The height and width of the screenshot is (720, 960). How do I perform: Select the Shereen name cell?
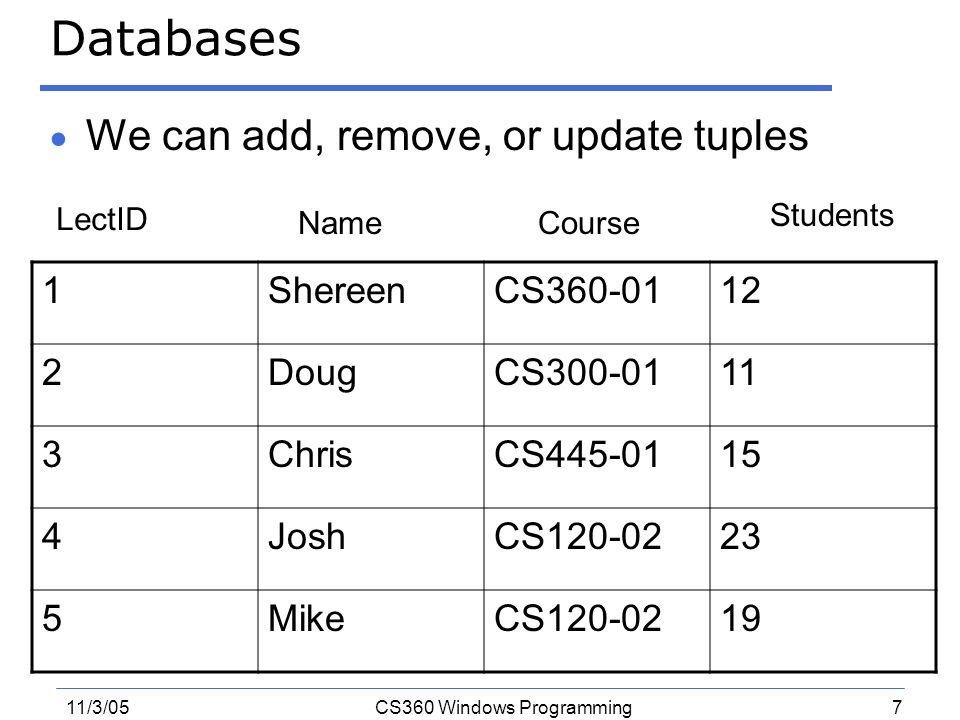tap(371, 304)
